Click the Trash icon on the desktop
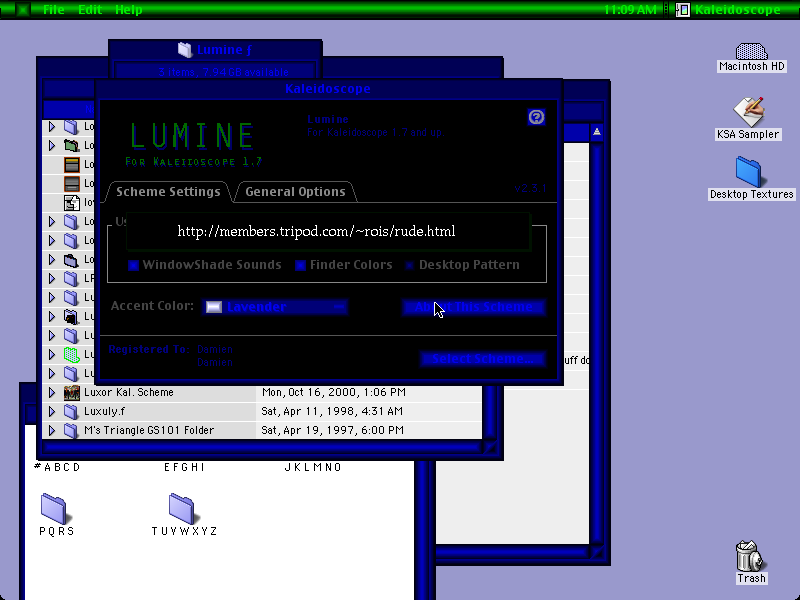The image size is (800, 600). click(x=749, y=556)
